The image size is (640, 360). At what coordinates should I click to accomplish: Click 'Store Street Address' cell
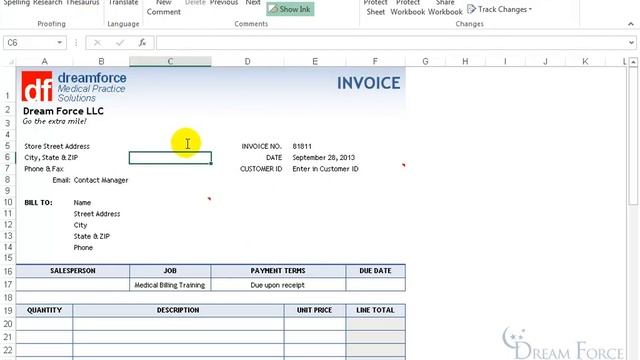pyautogui.click(x=57, y=146)
